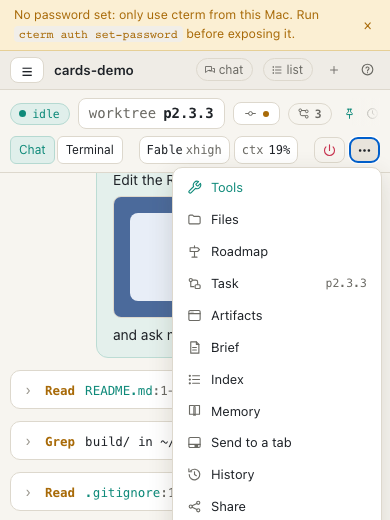Open the worktree p2.3.3 selector
390x520 pixels.
[151, 114]
